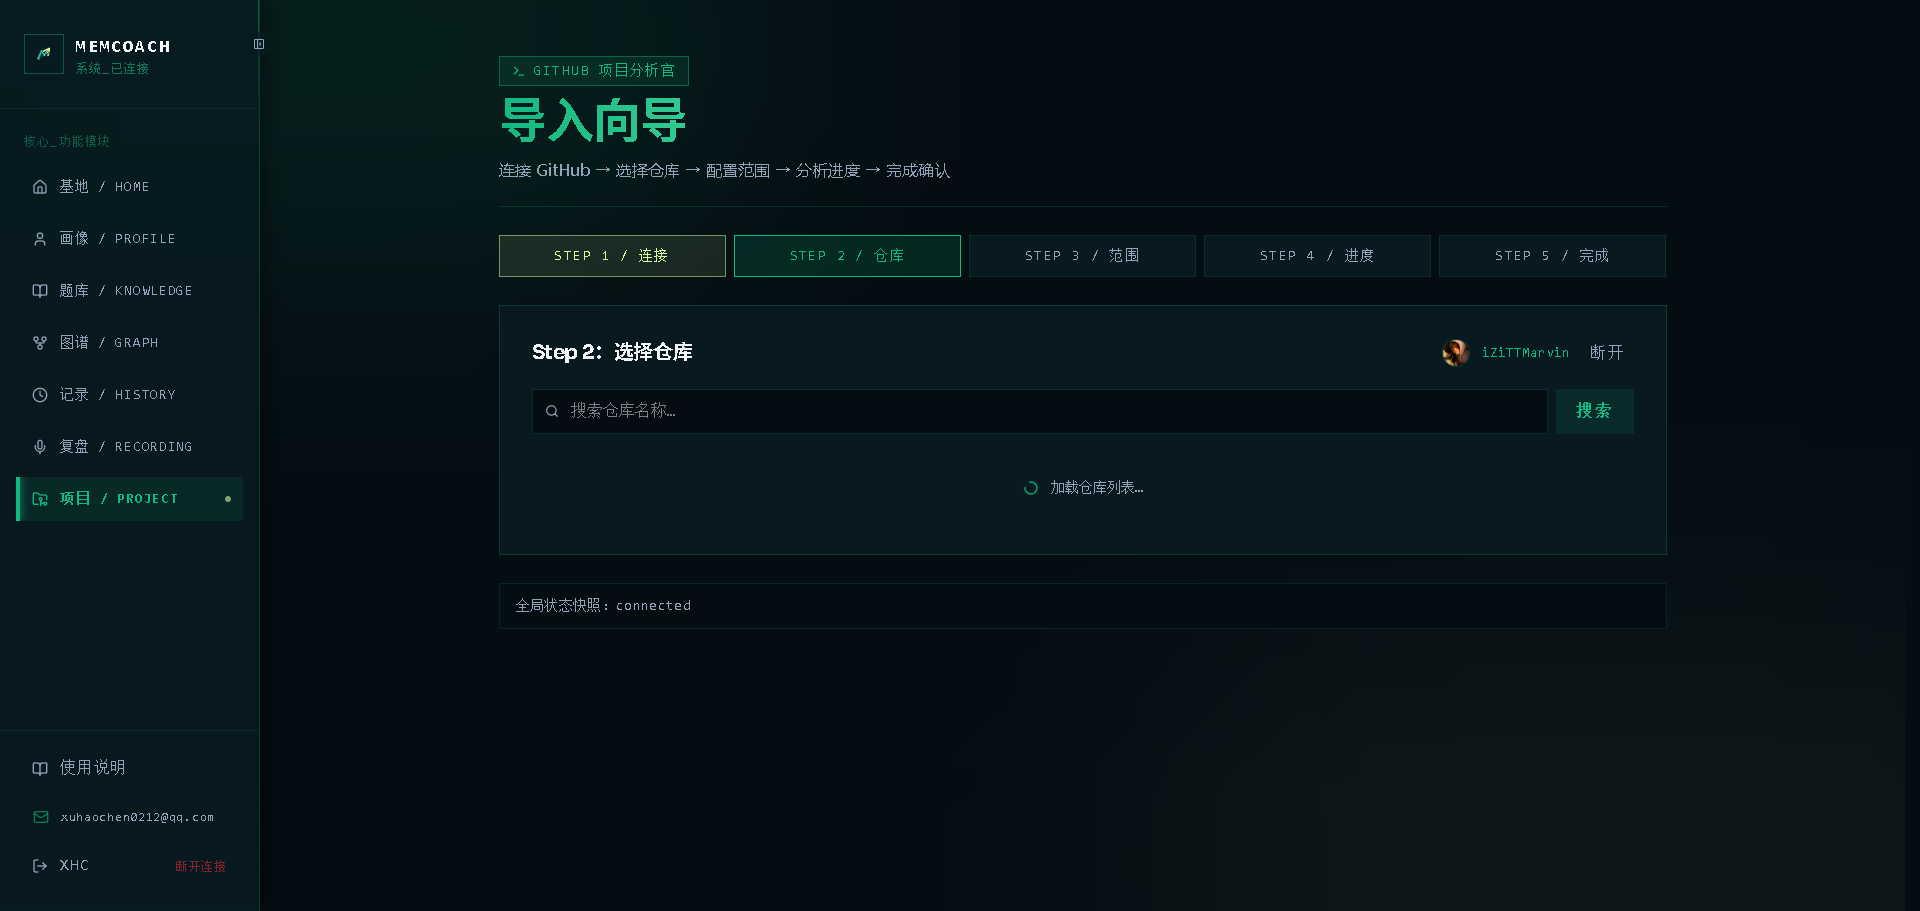Click 断开 next to iZiTTMarvin
This screenshot has height=911, width=1920.
[x=1606, y=353]
